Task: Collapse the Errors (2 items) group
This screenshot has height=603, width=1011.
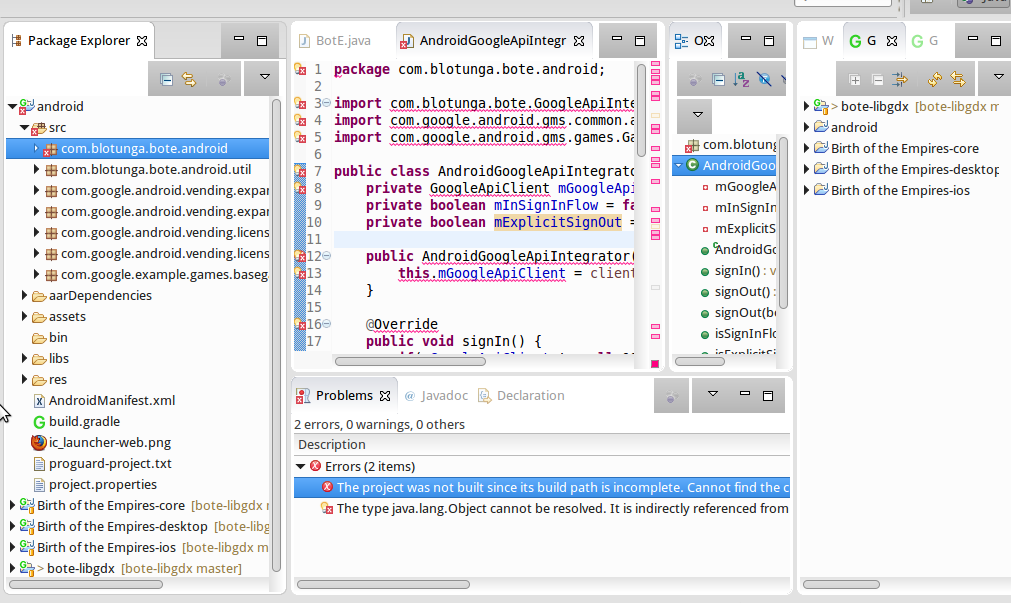Action: [x=300, y=466]
